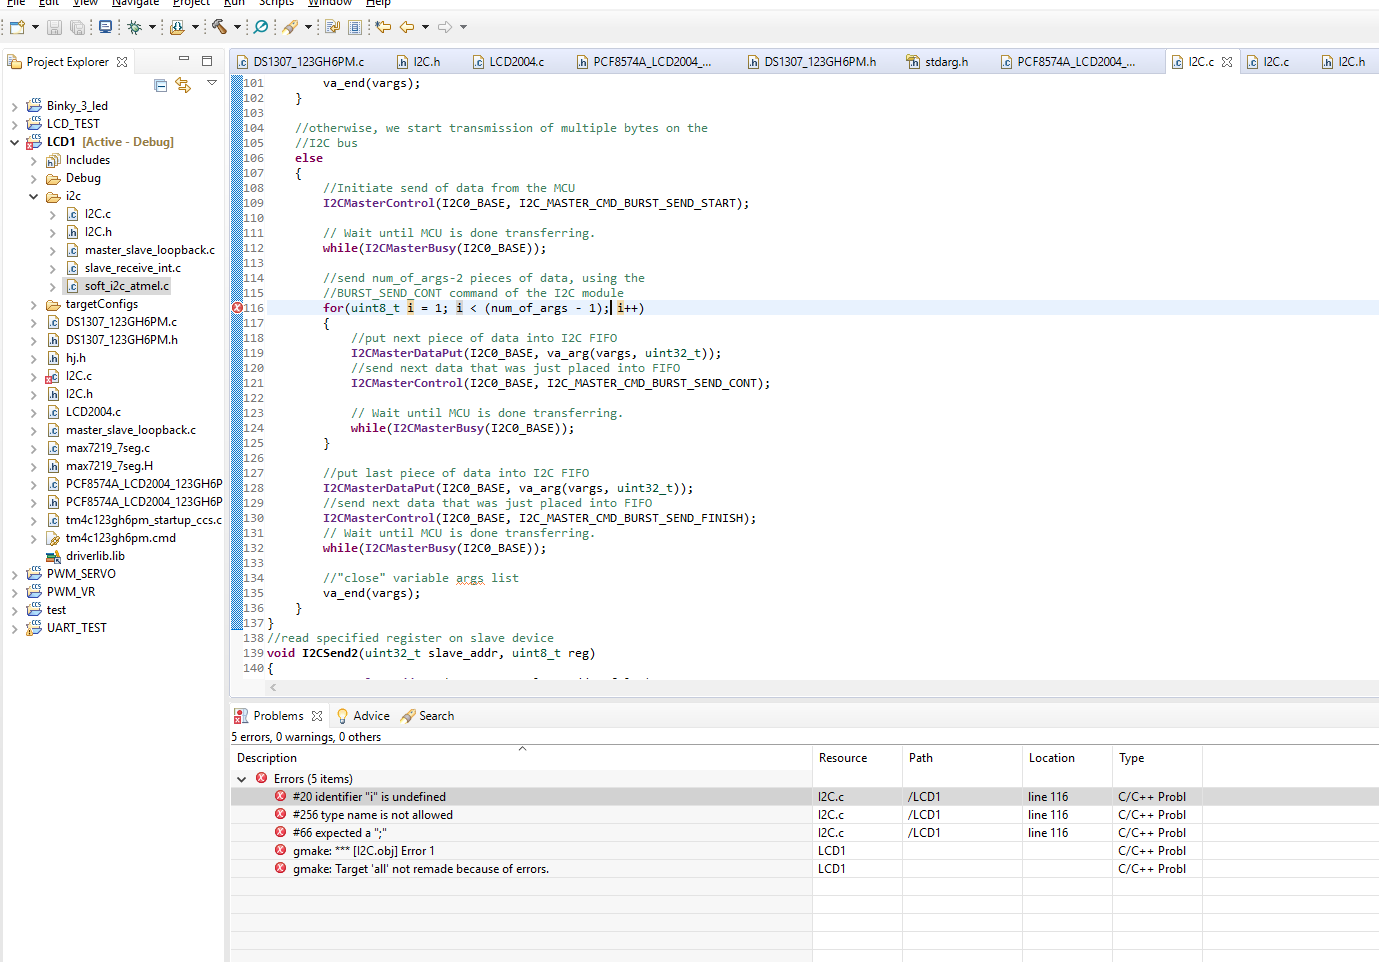1379x962 pixels.
Task: Click the New file wizard icon
Action: 17,27
